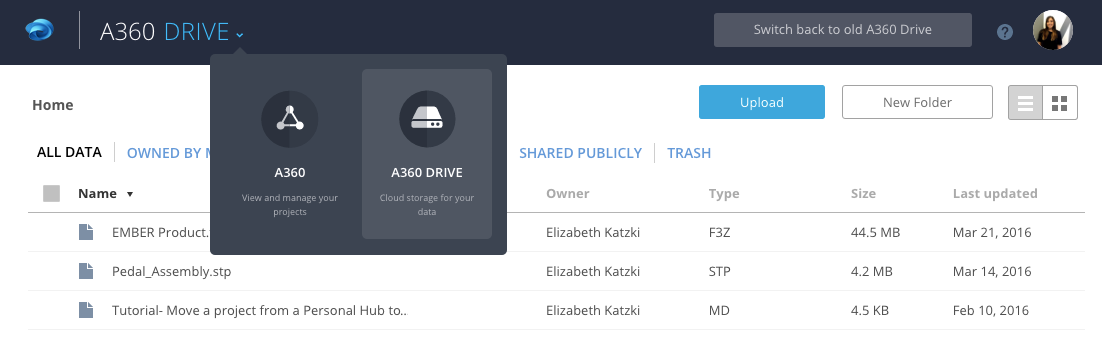Image resolution: width=1102 pixels, height=361 pixels.
Task: Open the A360 Drive product switcher chevron
Action: (x=240, y=34)
